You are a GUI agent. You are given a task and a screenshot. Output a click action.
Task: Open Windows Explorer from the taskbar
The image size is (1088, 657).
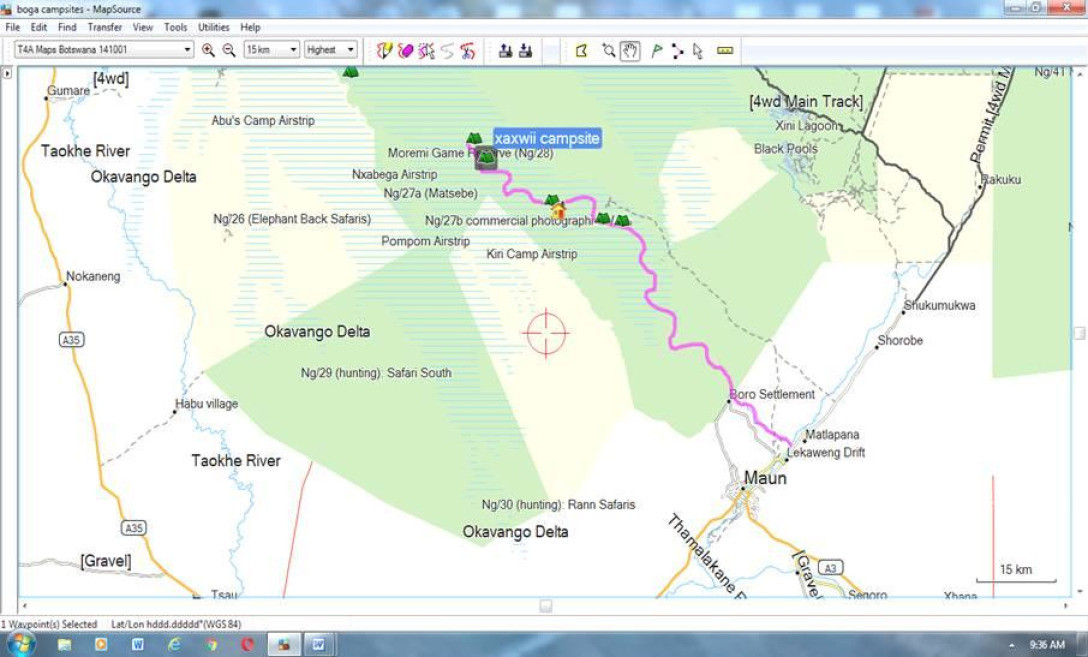point(65,645)
